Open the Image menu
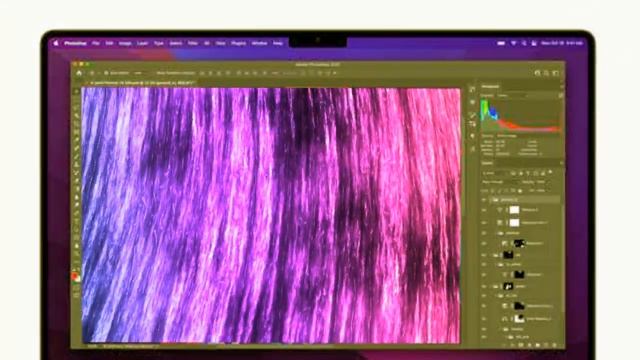The width and height of the screenshot is (640, 360). (125, 43)
